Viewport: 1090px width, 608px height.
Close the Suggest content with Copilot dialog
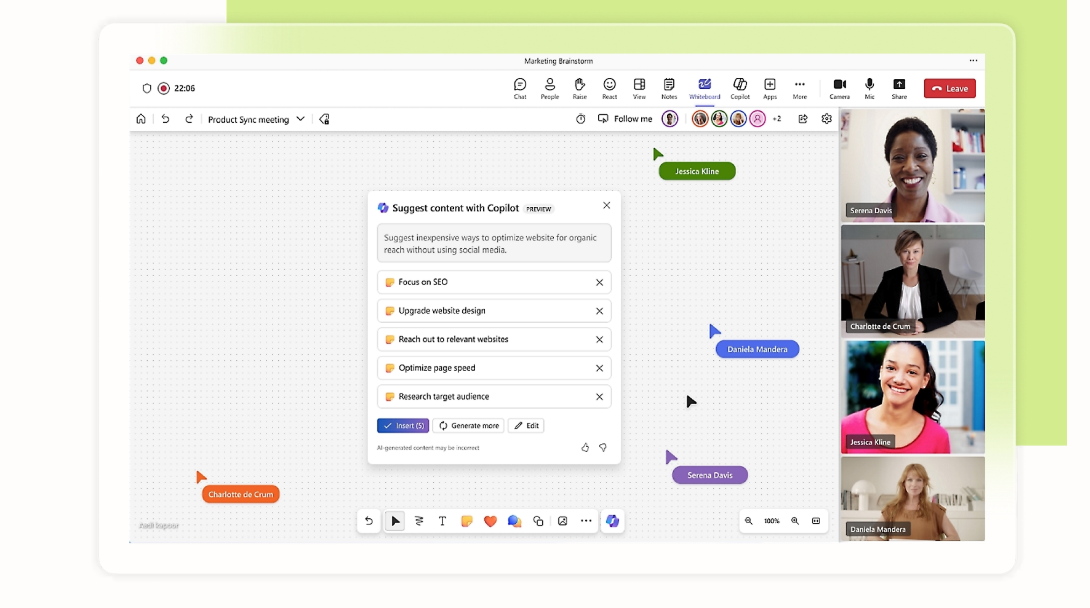606,206
